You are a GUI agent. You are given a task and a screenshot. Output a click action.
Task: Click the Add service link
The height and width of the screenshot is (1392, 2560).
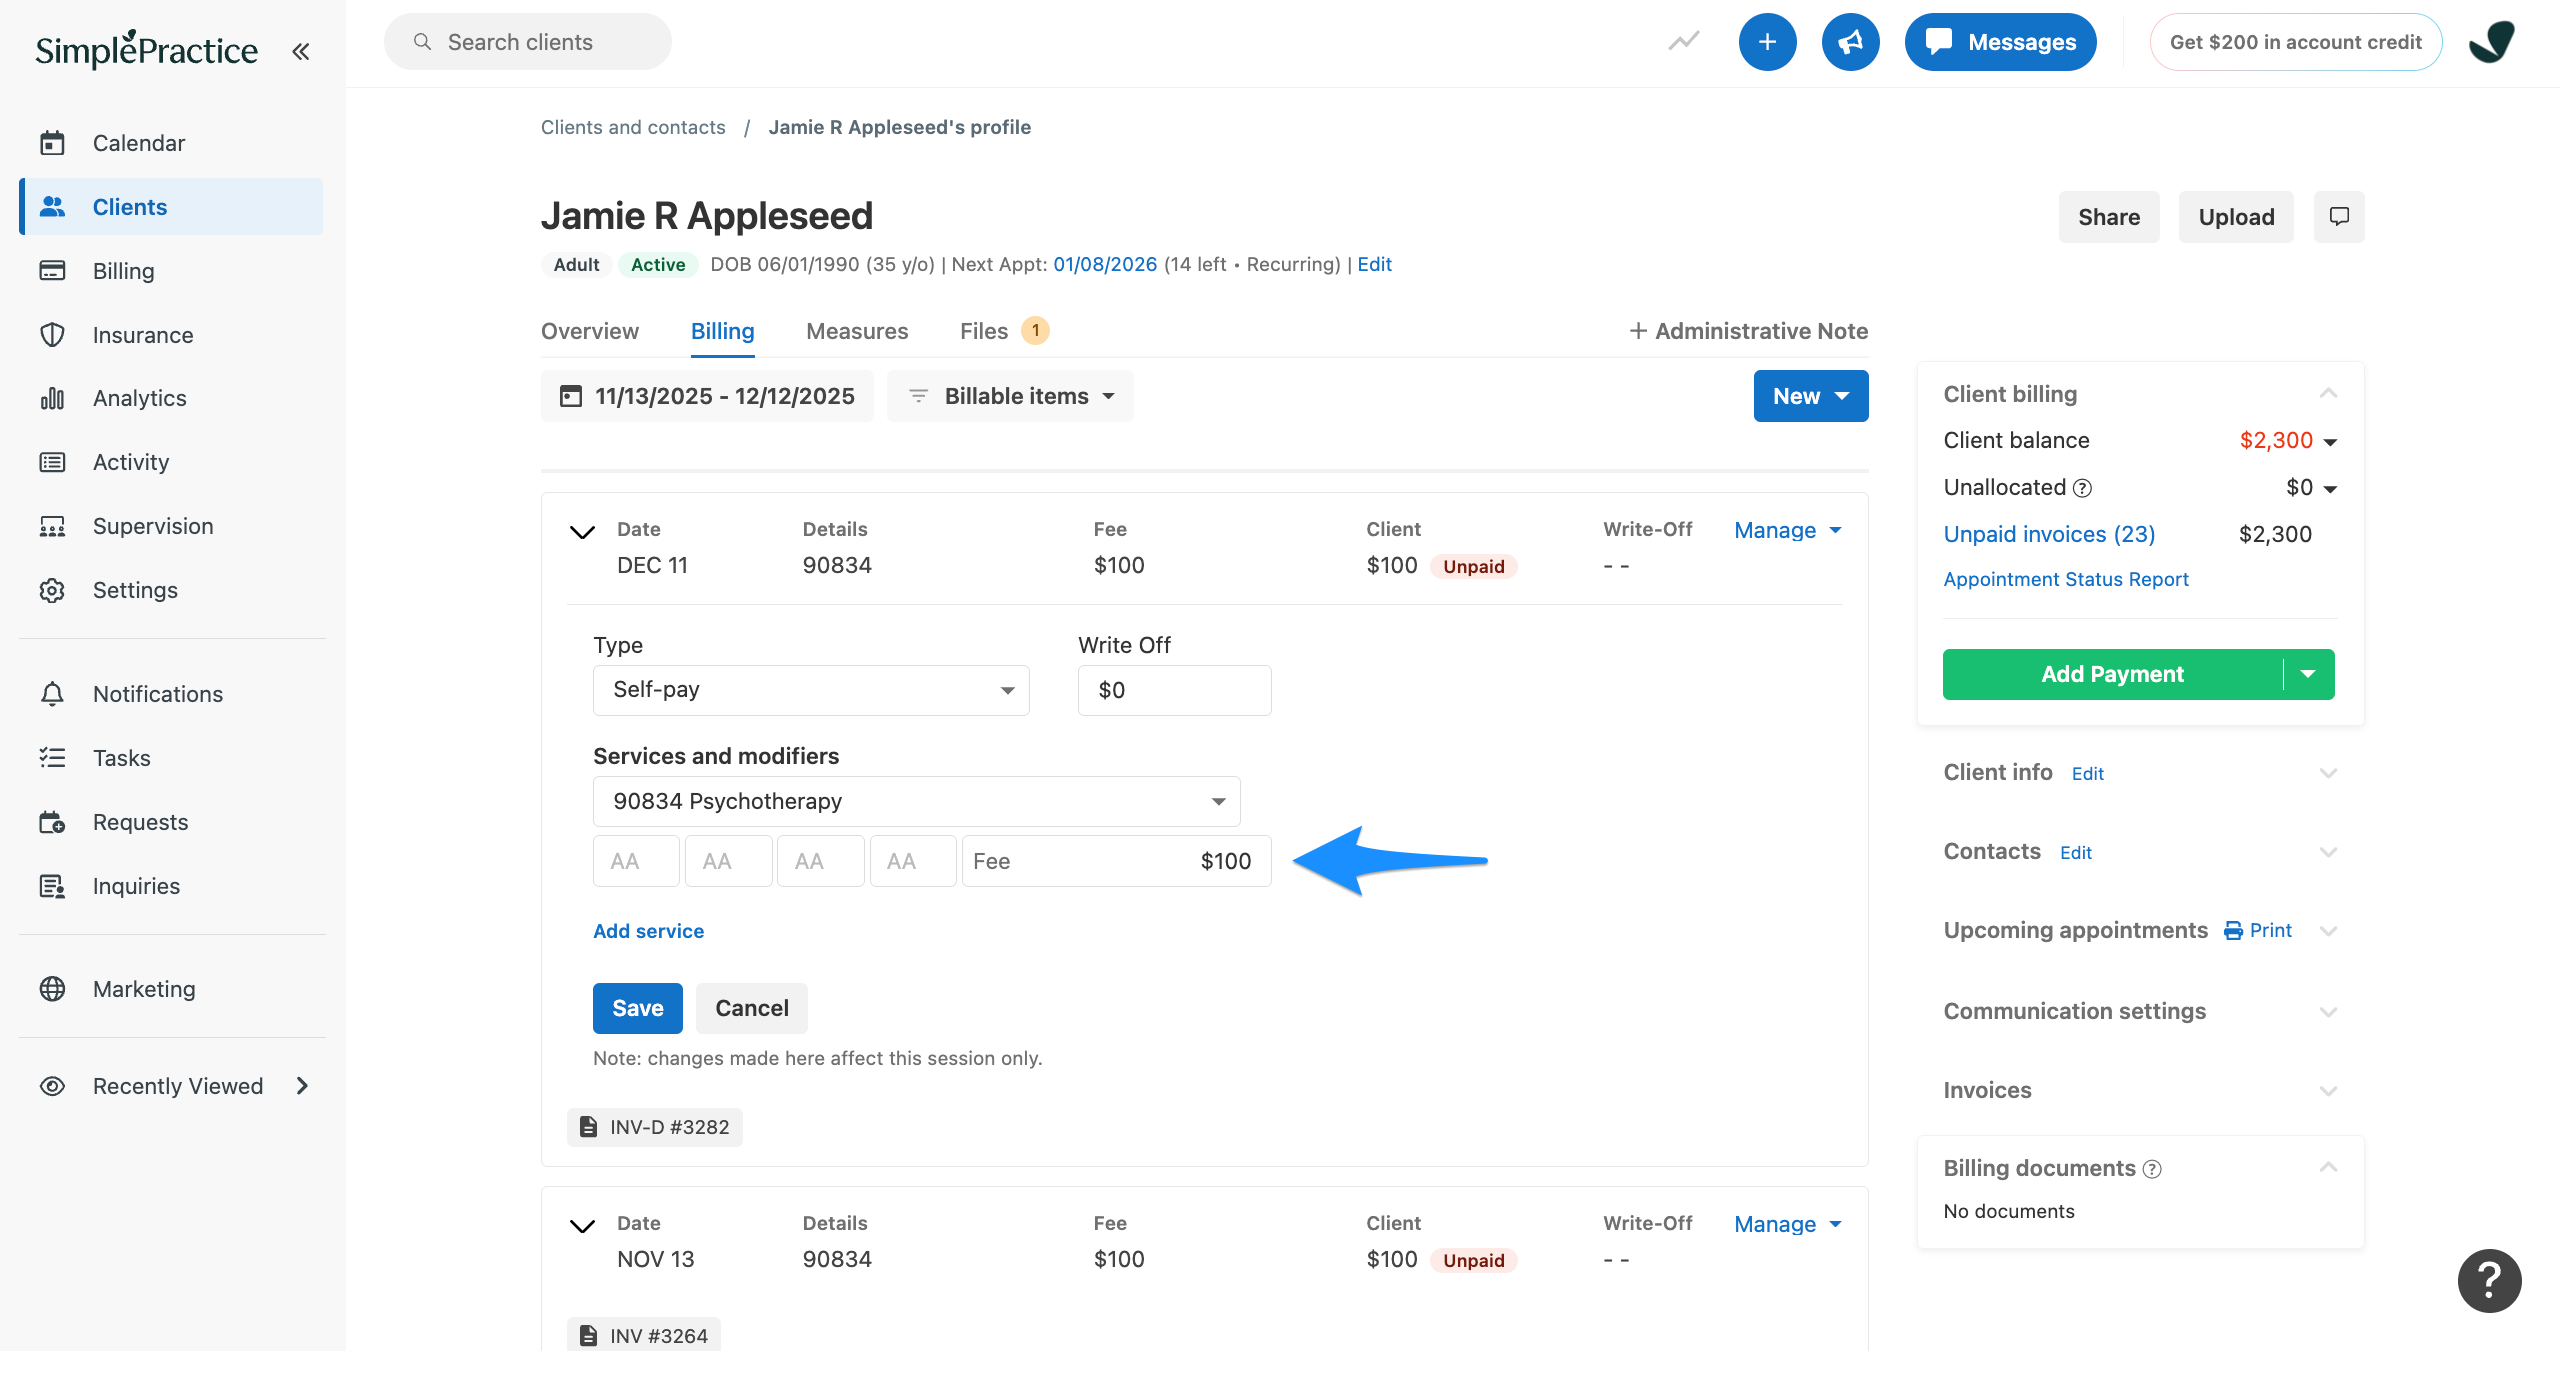pyautogui.click(x=648, y=931)
